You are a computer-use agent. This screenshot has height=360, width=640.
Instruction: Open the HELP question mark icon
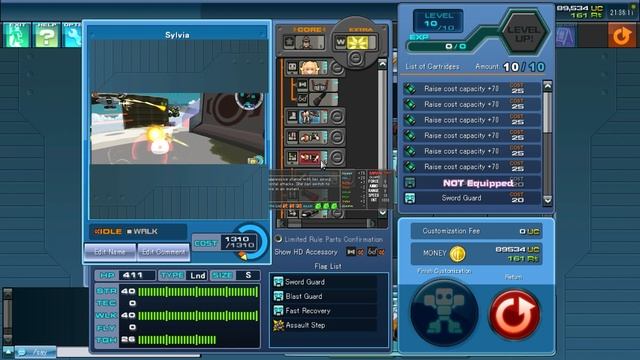46,35
